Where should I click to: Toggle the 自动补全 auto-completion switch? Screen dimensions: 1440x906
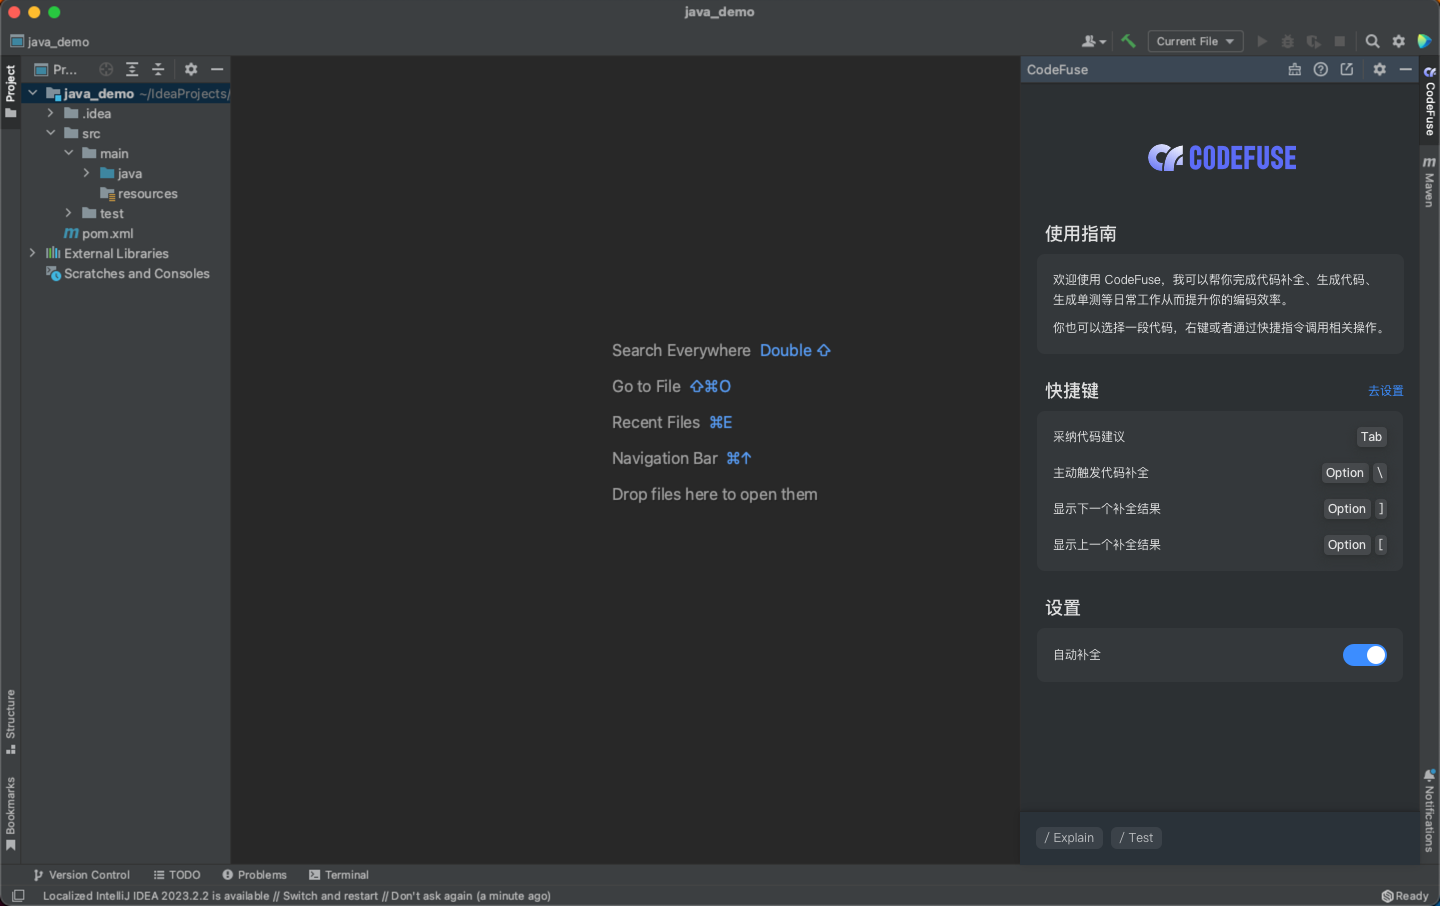(x=1364, y=655)
